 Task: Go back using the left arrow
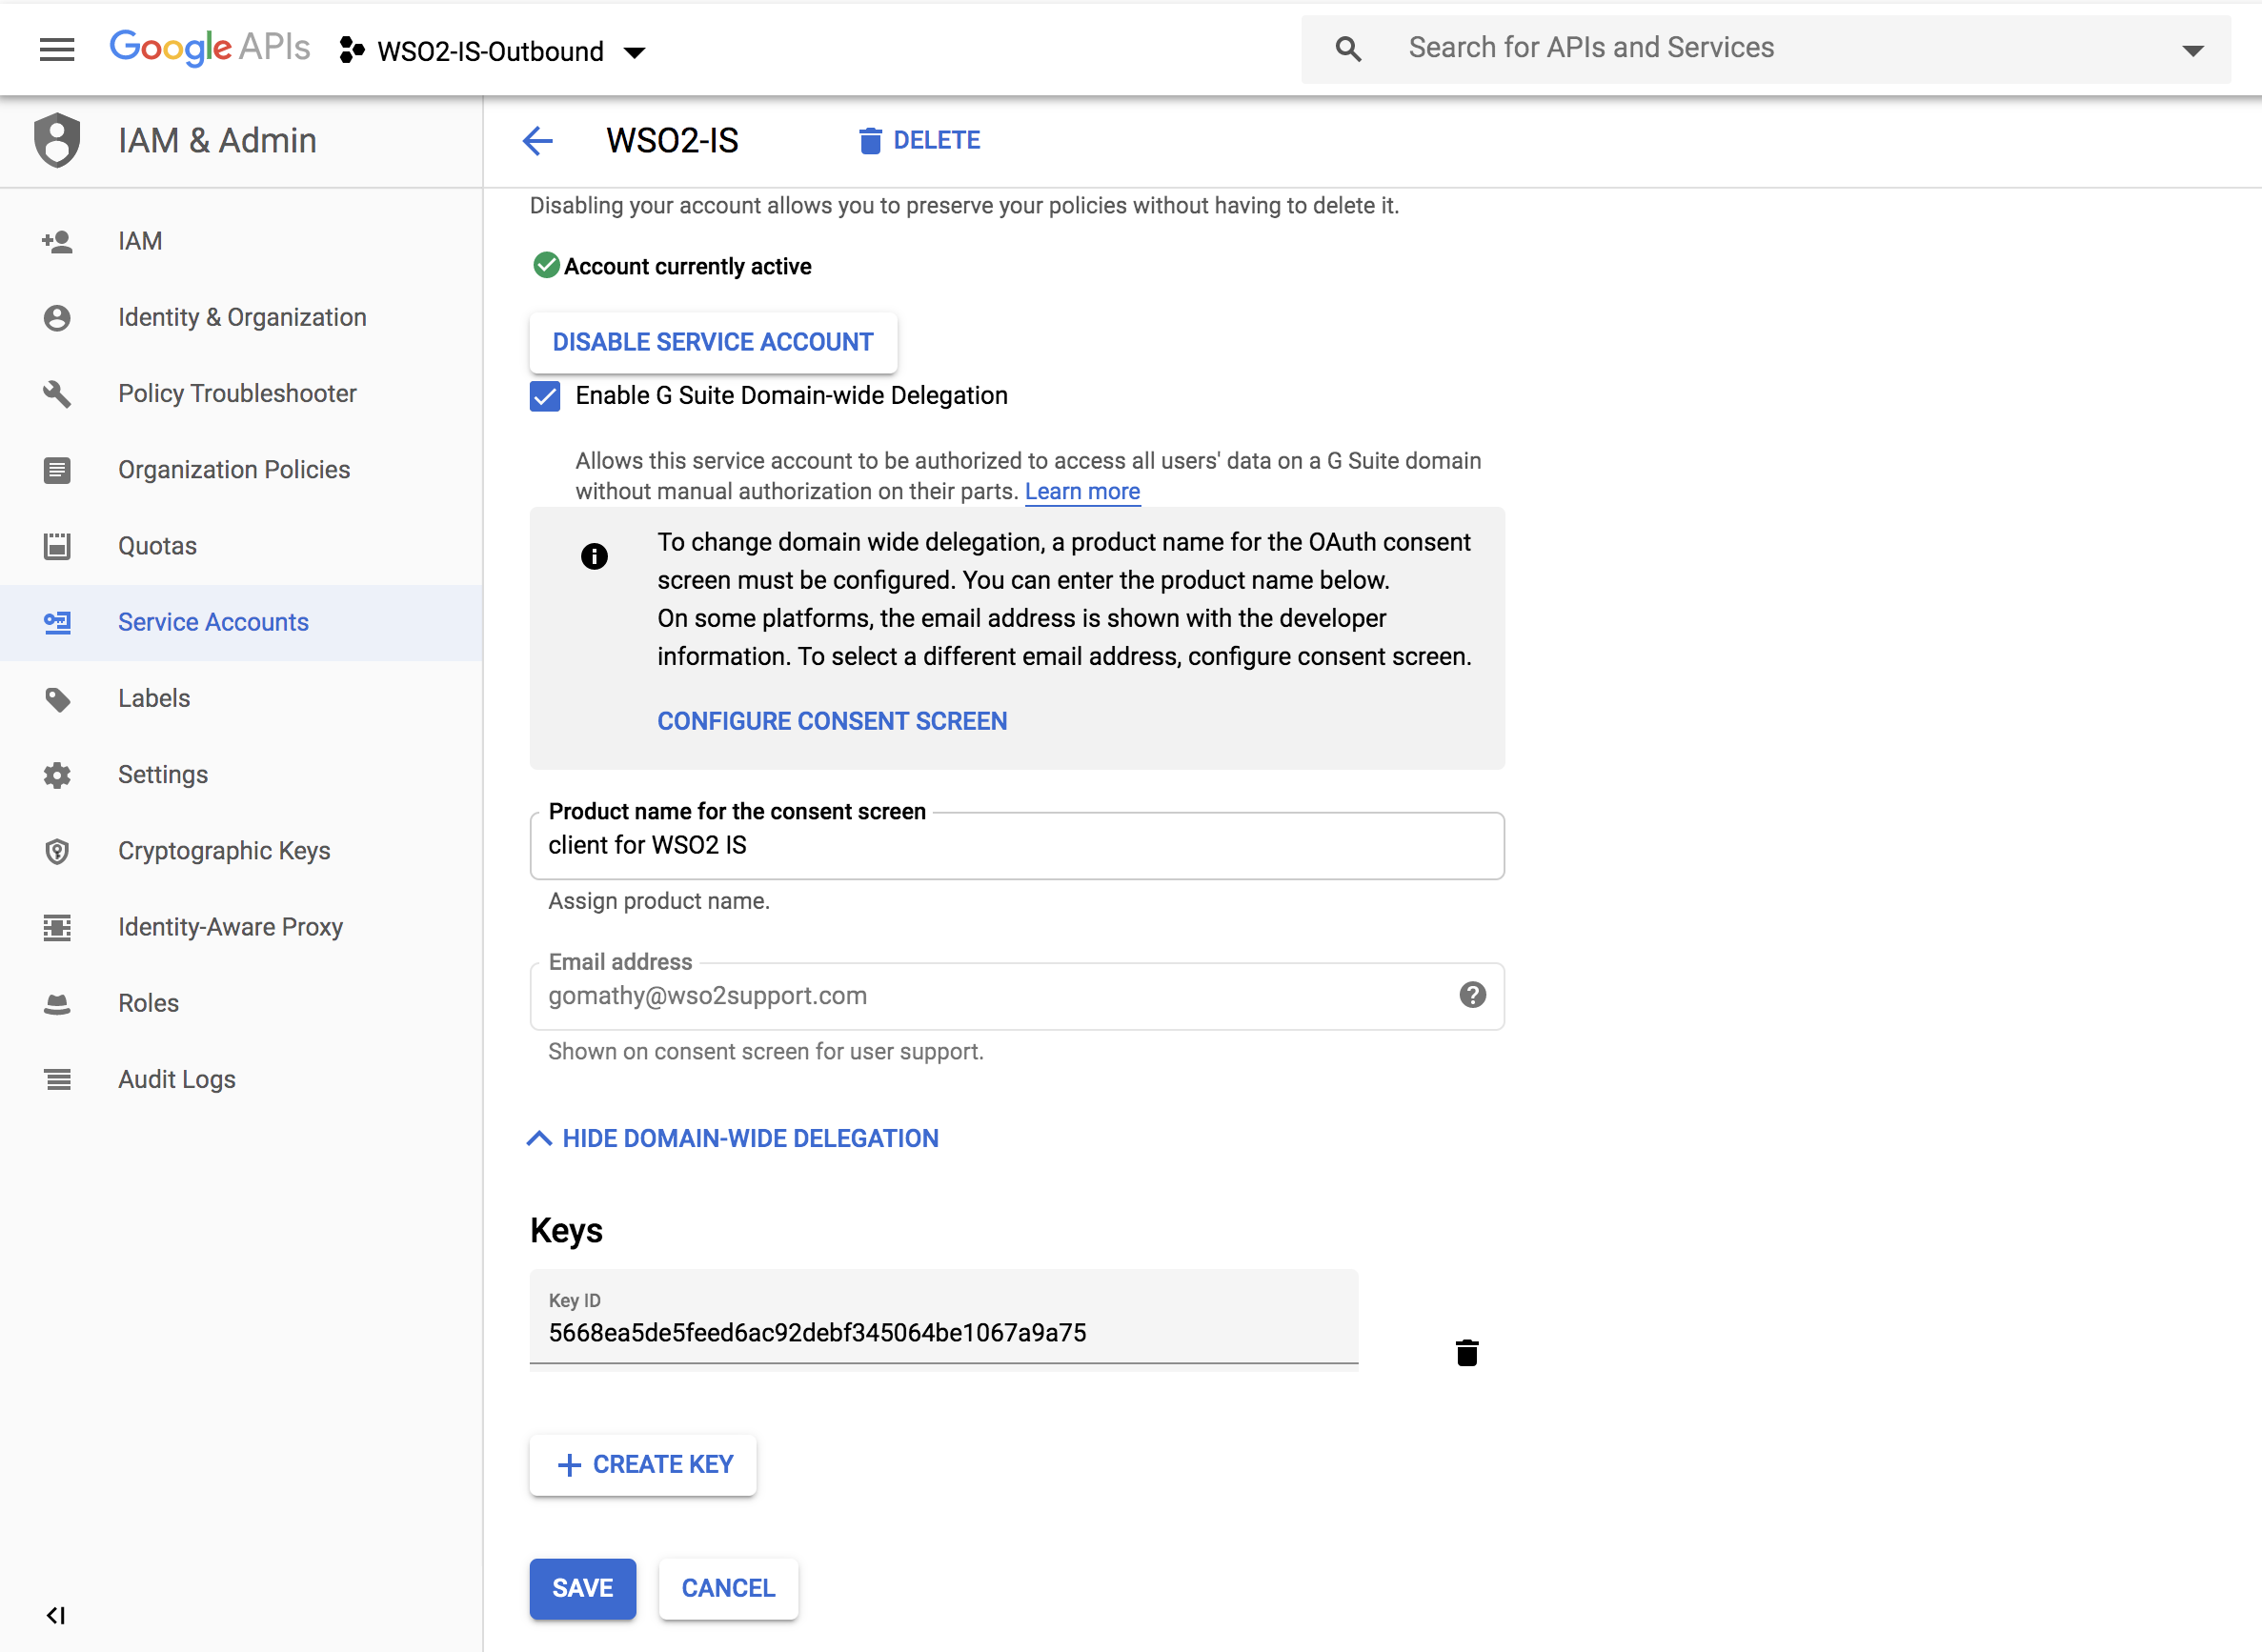(538, 140)
